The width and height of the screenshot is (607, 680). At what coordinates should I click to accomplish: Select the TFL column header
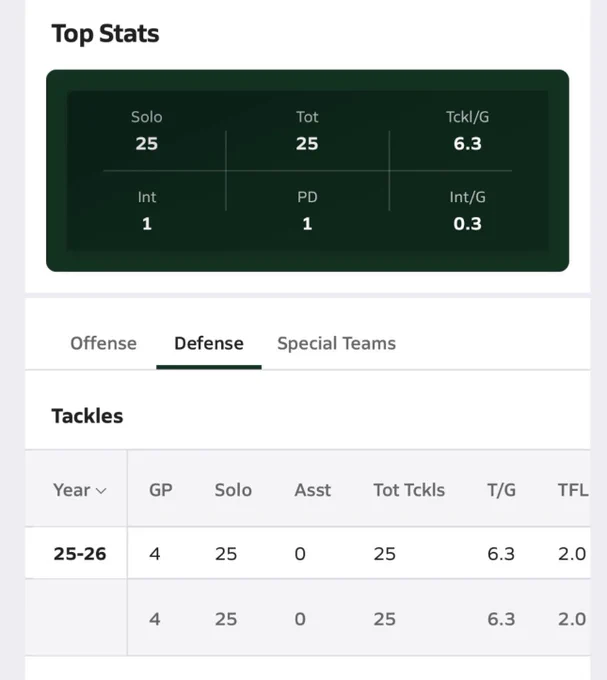click(x=573, y=490)
